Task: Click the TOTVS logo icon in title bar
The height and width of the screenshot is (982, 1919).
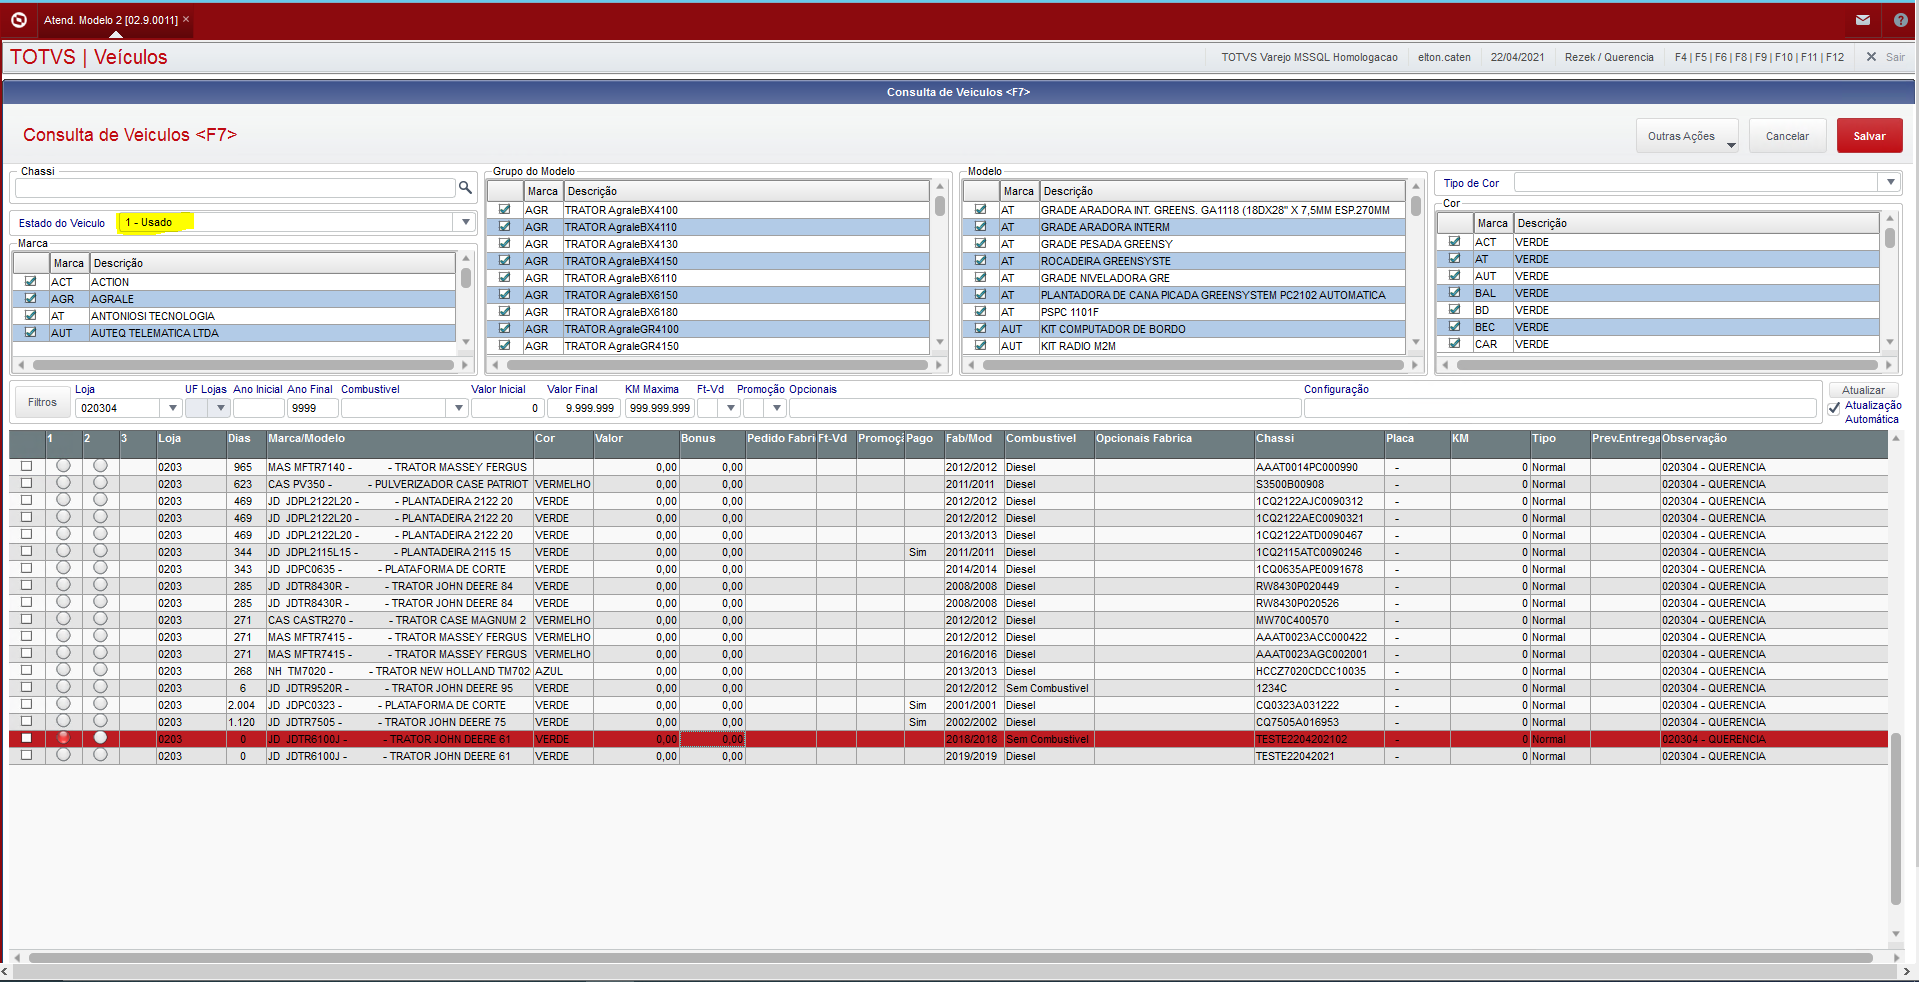Action: coord(18,19)
